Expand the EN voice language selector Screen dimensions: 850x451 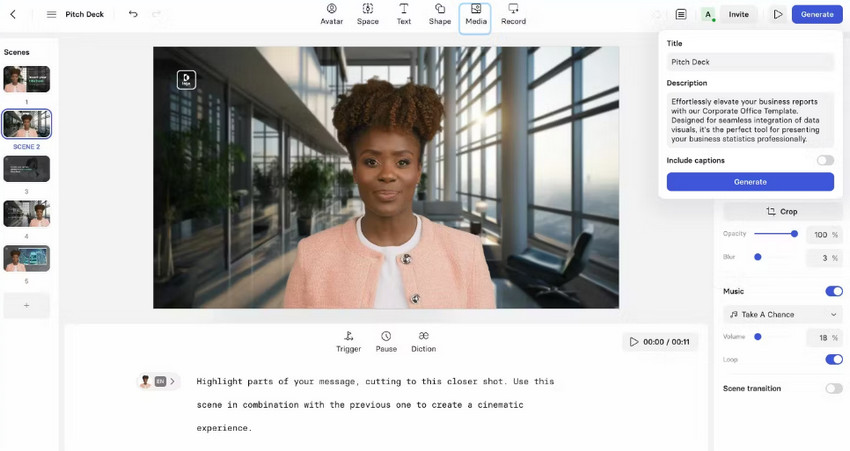(160, 381)
